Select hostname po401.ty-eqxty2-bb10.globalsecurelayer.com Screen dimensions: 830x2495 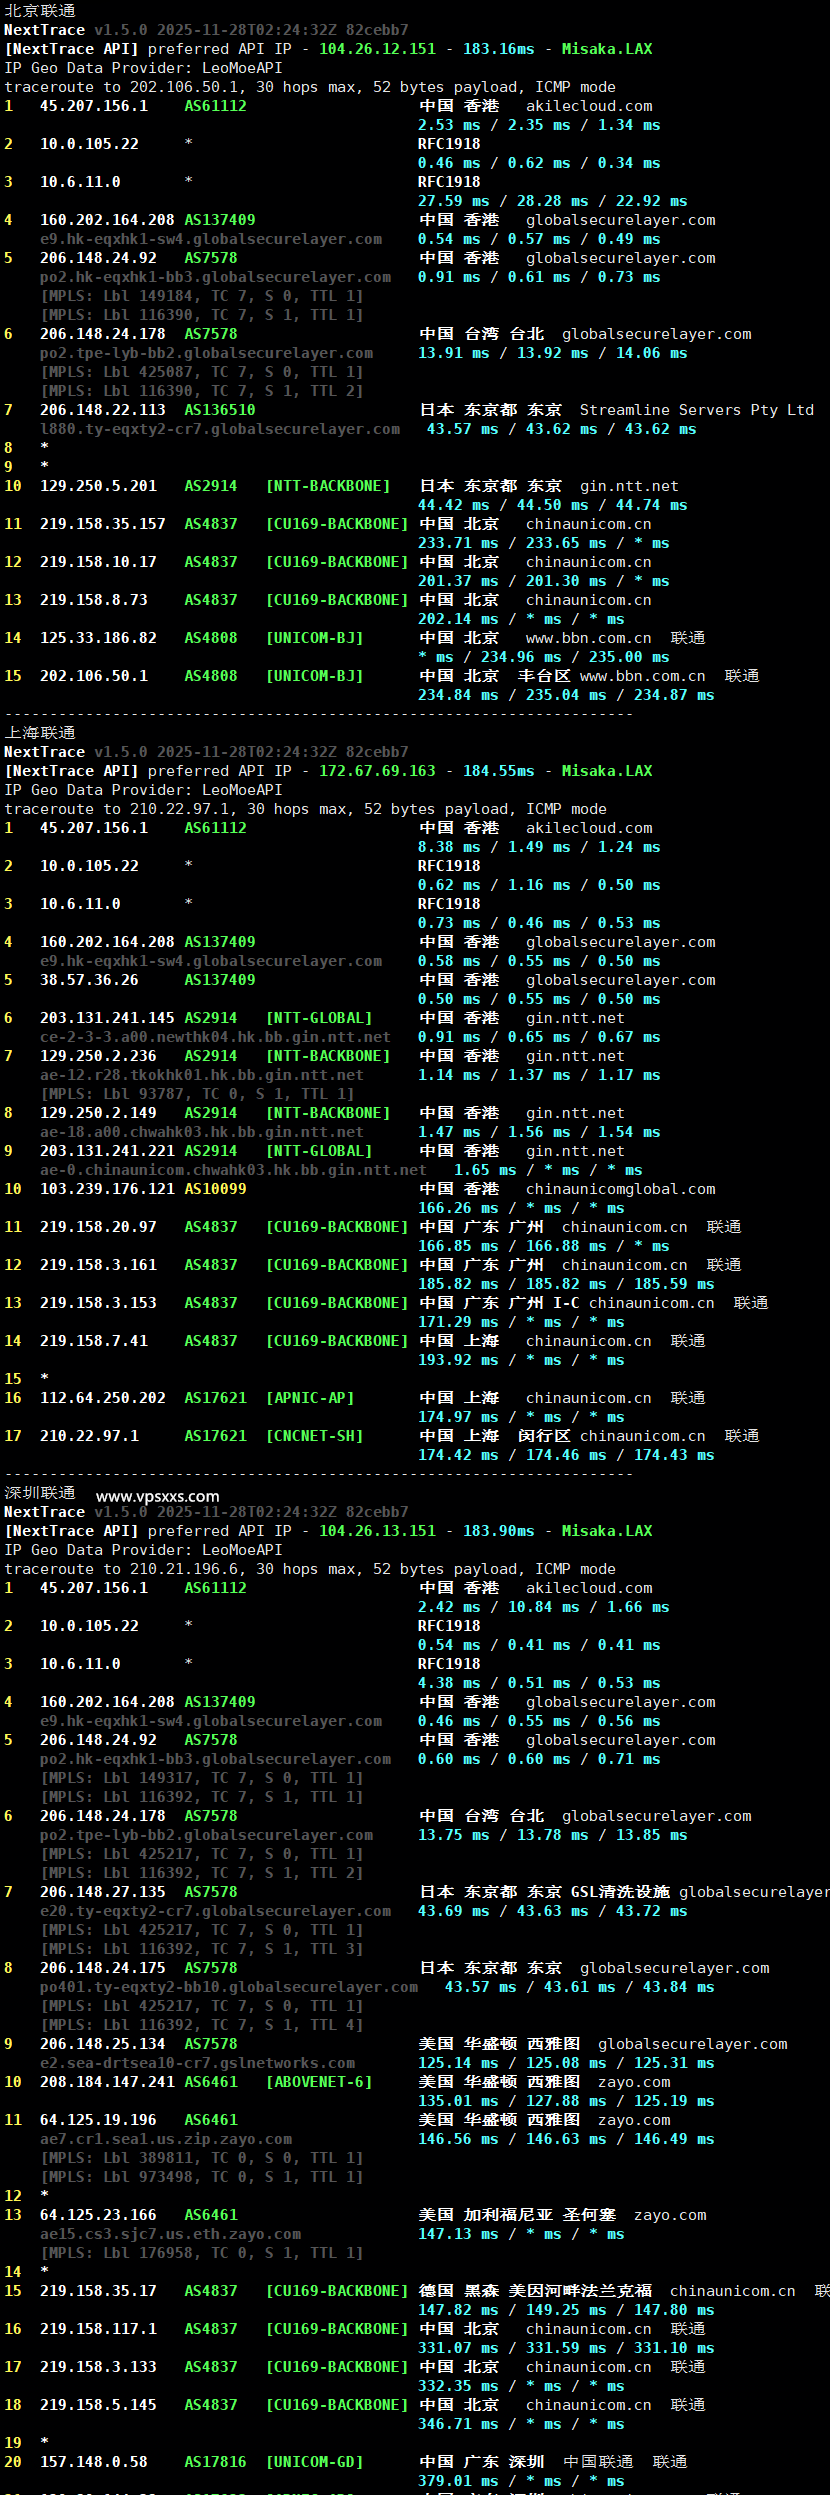click(229, 1987)
